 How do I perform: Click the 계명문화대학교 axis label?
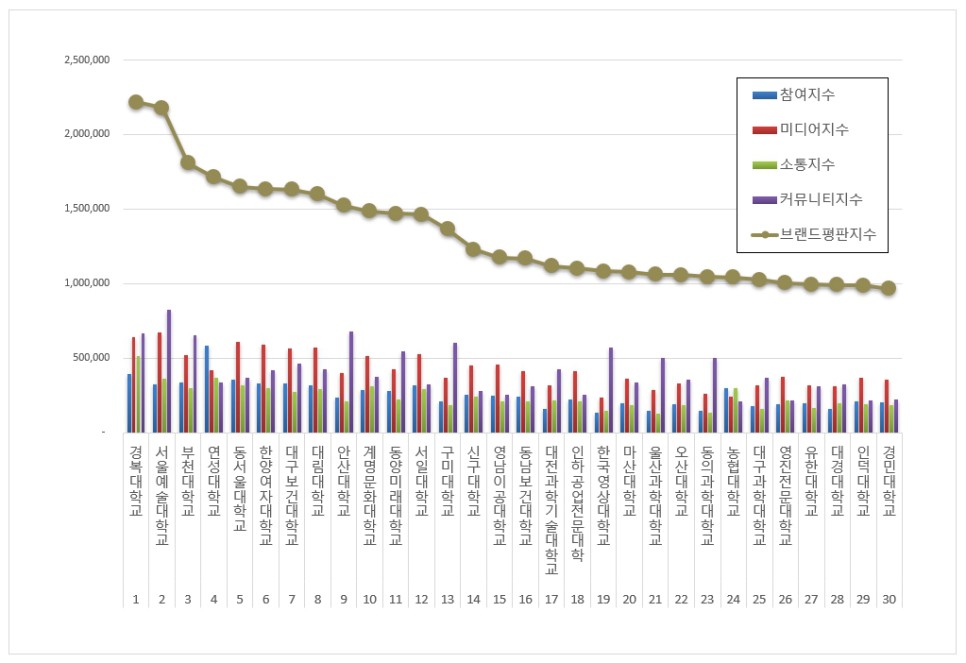(x=370, y=495)
